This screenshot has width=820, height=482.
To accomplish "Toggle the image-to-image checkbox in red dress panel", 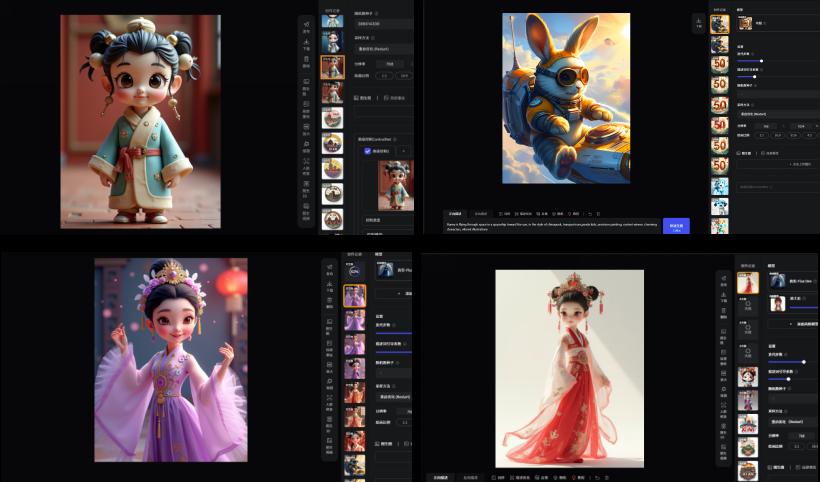I will (769, 466).
